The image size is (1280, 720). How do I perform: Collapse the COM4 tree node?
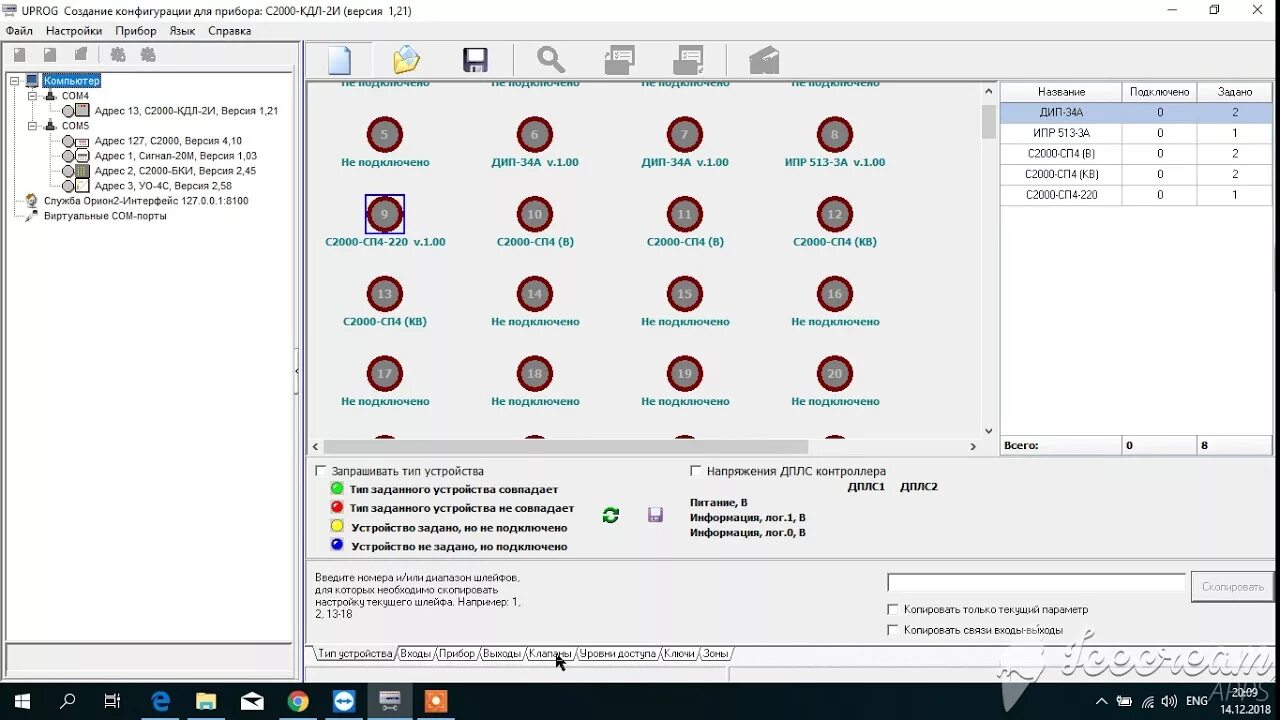33,96
